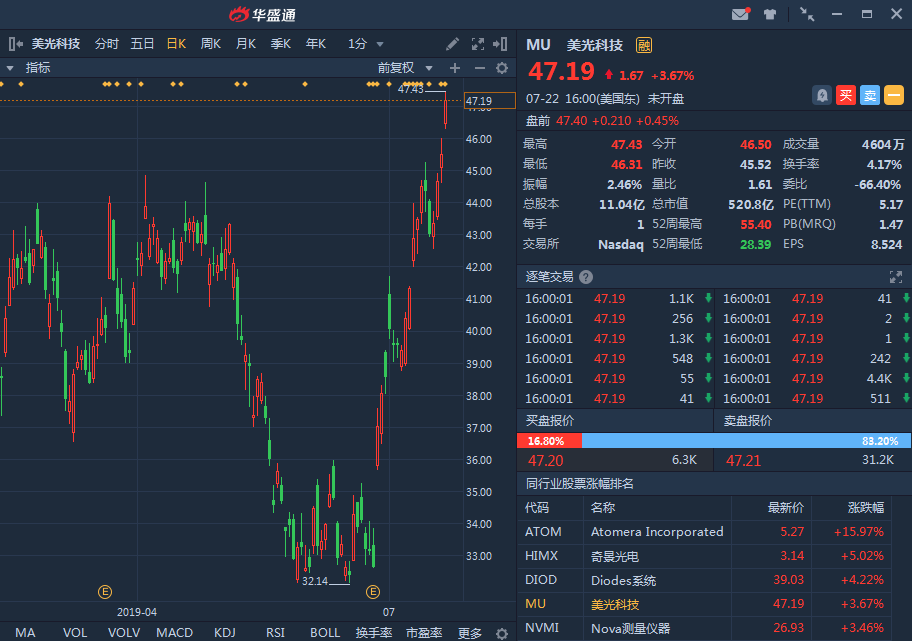
Task: Select the 日K chart tab
Action: click(x=176, y=44)
